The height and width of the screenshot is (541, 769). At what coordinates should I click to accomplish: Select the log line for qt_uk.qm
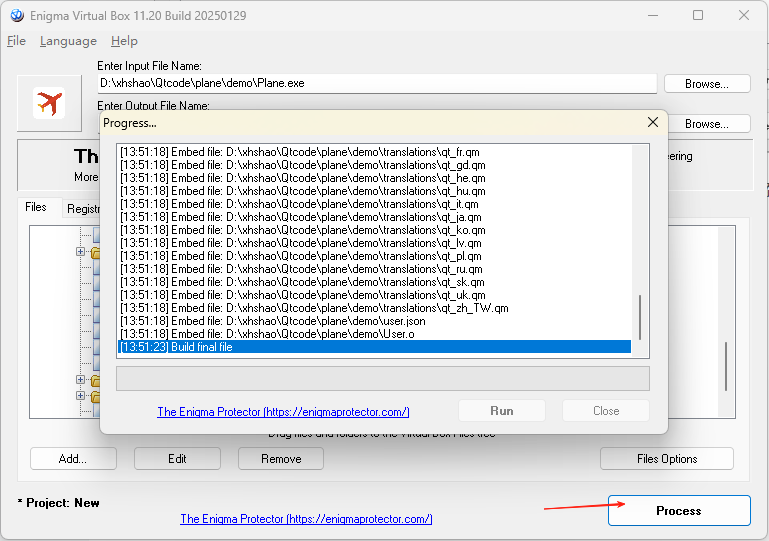(375, 295)
